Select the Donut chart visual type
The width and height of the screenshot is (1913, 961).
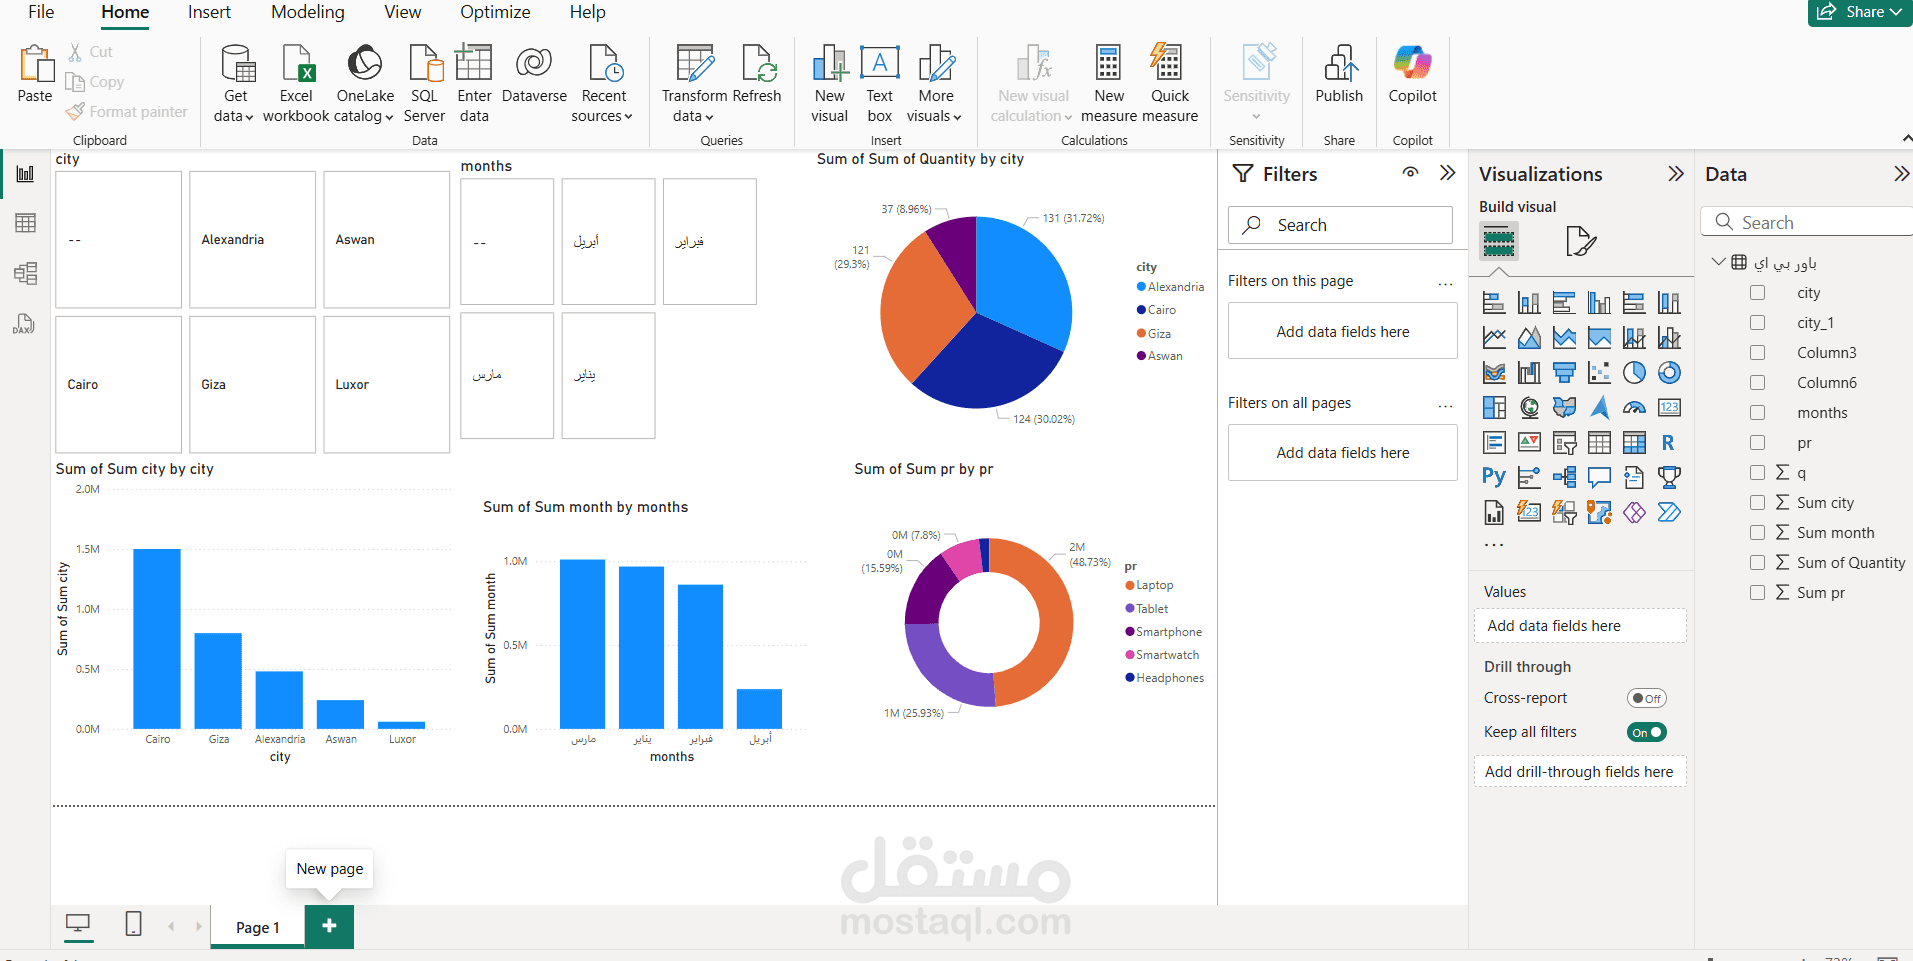(x=1669, y=373)
